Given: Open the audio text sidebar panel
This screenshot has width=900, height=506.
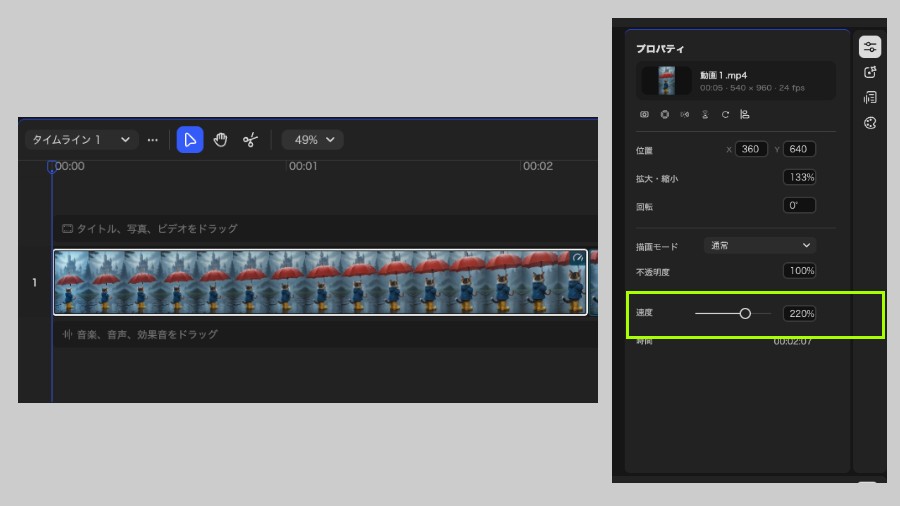Looking at the screenshot, I should pos(870,98).
